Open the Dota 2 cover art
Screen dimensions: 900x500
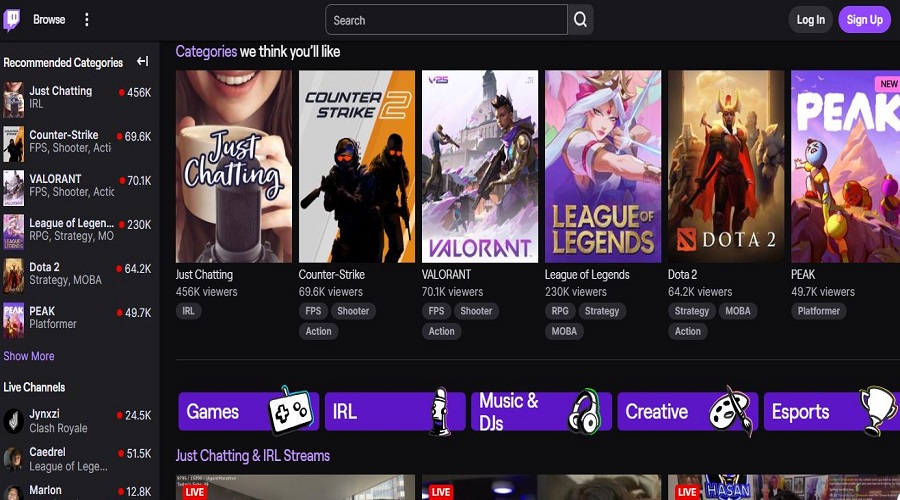726,166
